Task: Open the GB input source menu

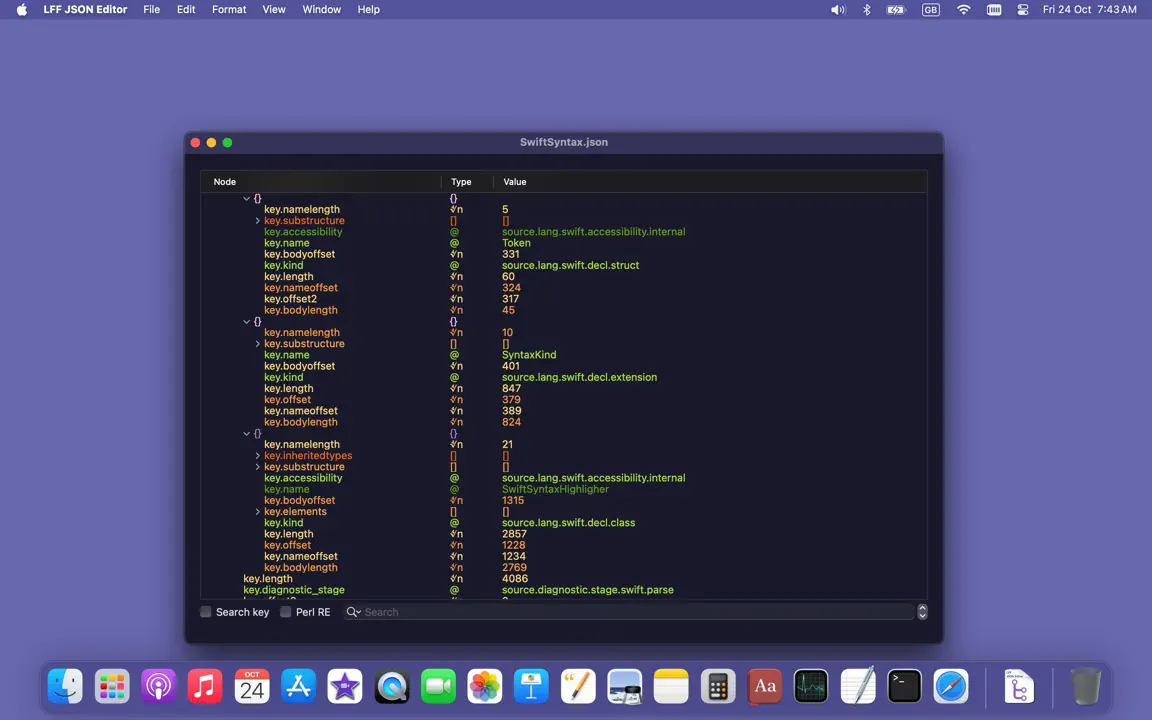Action: [x=931, y=10]
